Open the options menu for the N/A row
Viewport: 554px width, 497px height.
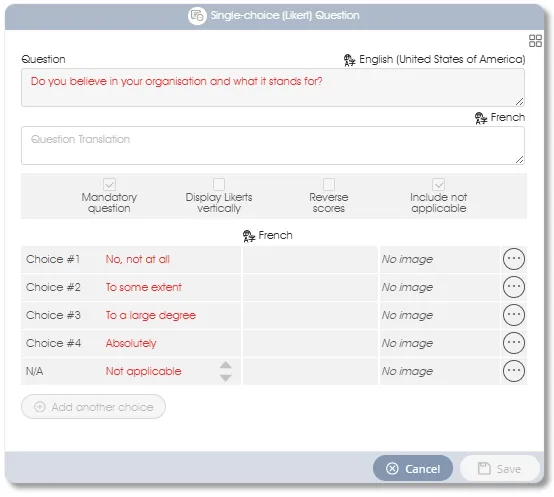click(513, 371)
